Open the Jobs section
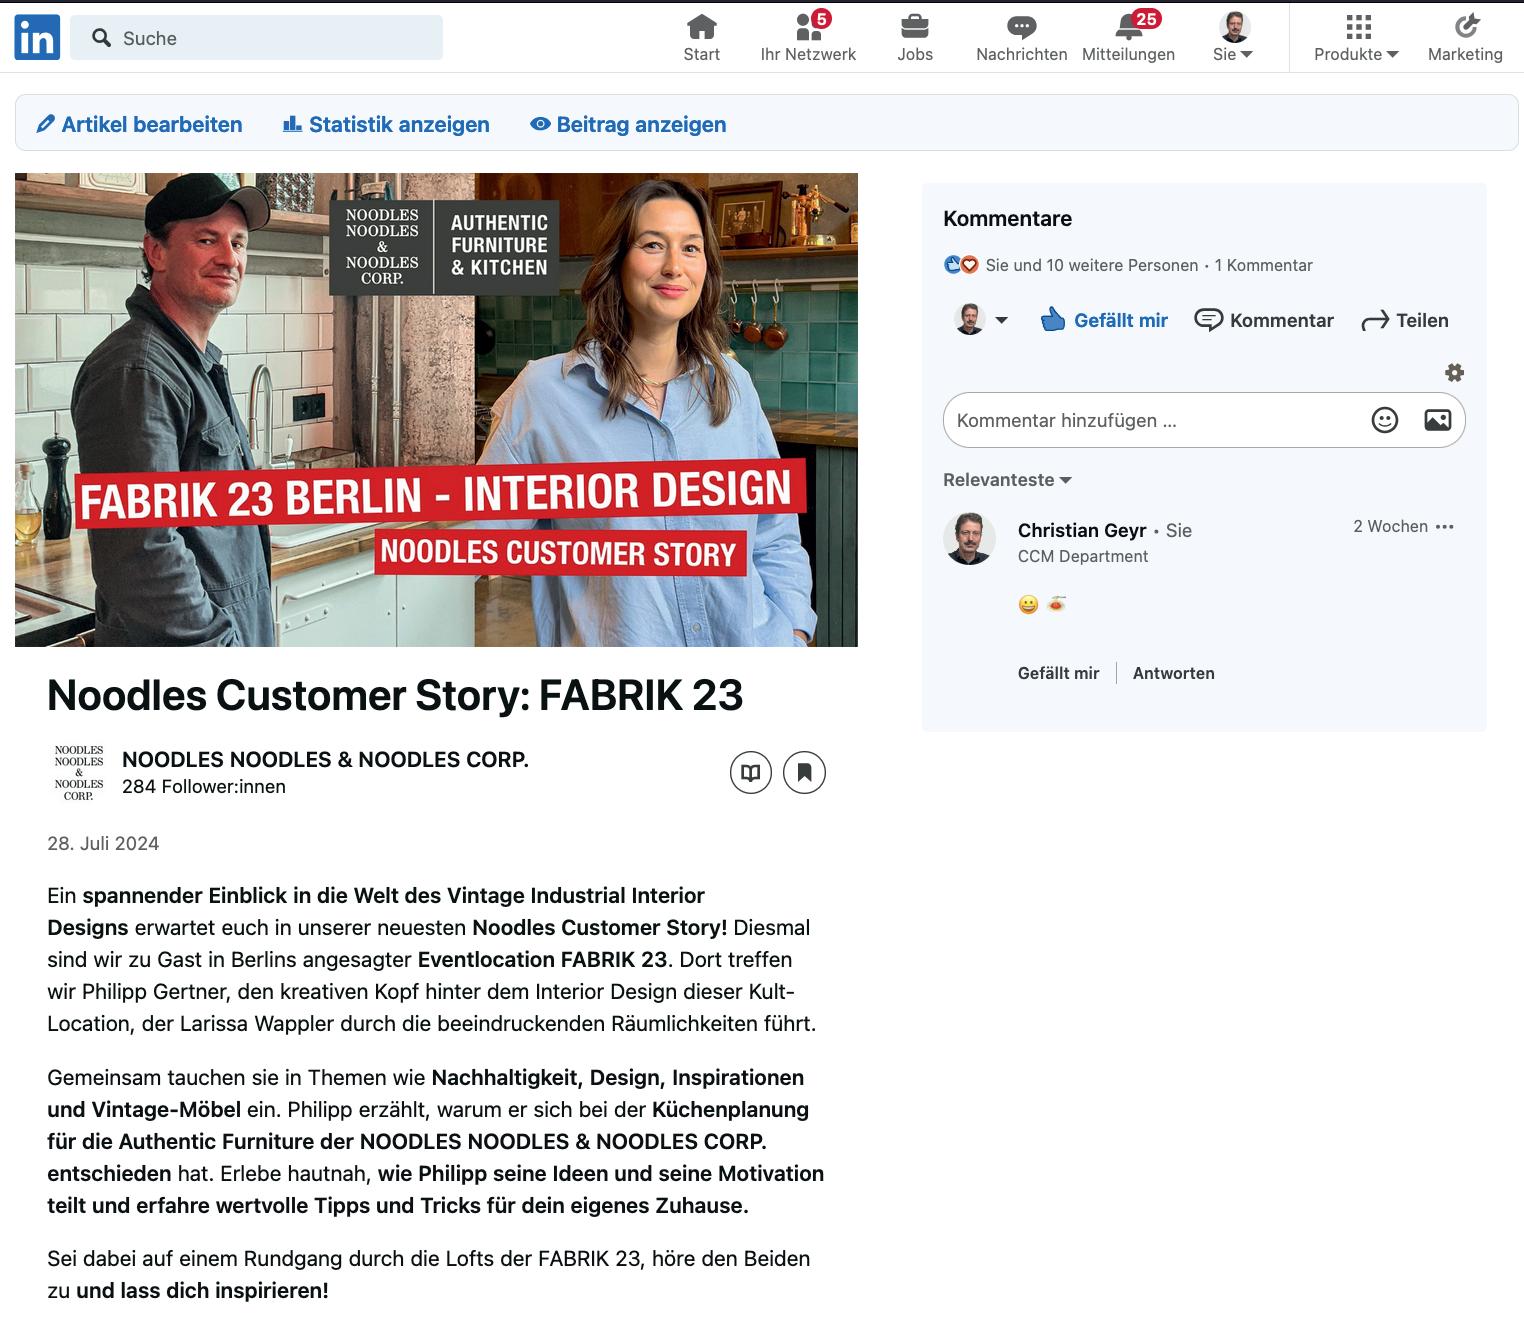 (915, 38)
